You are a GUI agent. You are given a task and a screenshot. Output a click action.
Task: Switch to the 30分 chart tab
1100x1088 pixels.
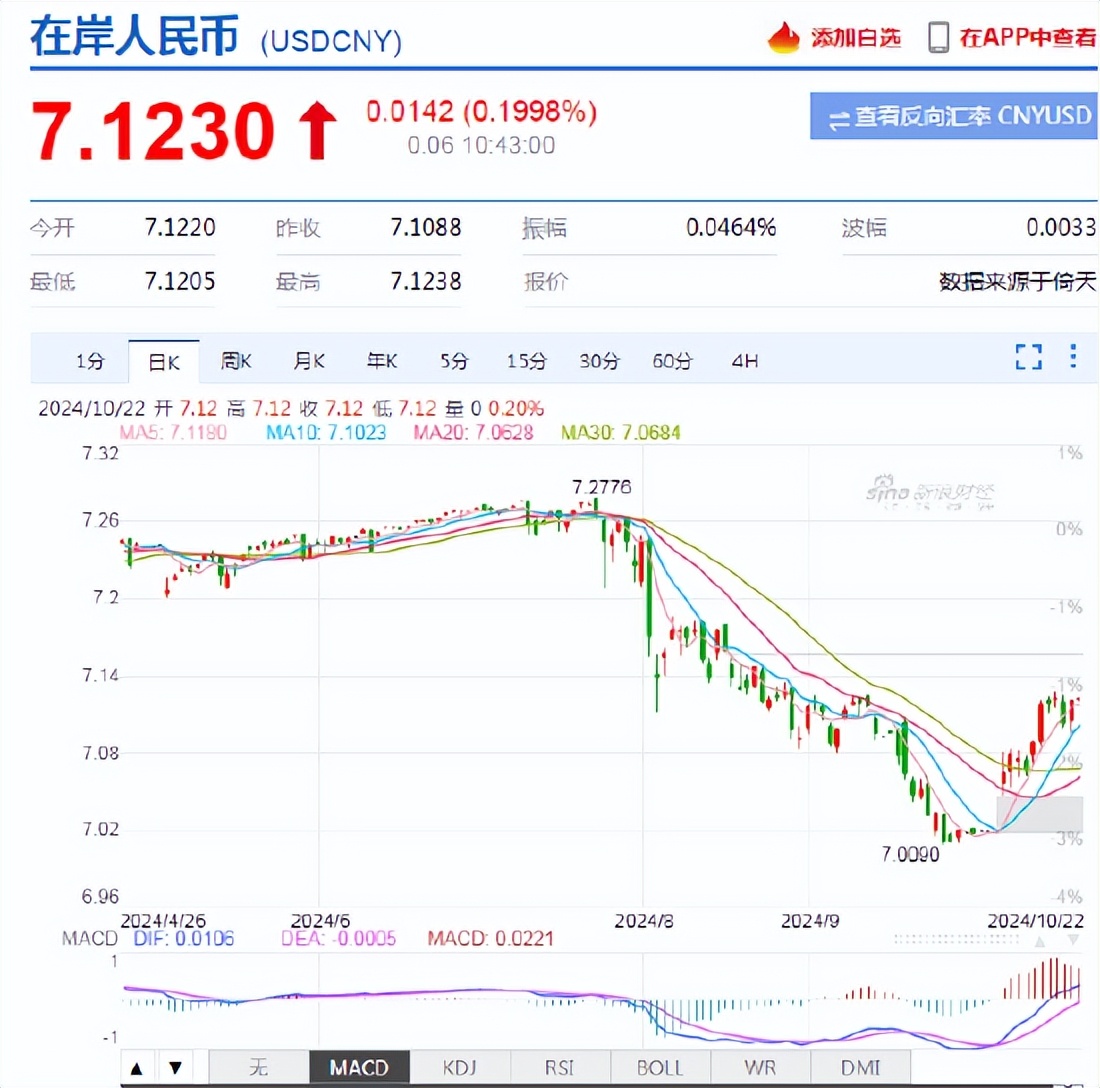point(600,361)
